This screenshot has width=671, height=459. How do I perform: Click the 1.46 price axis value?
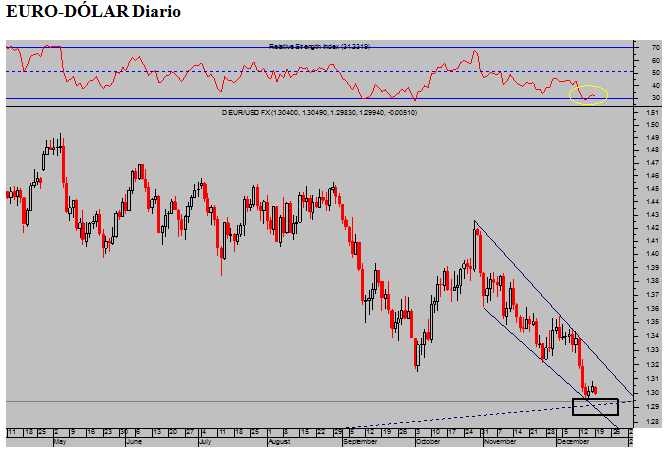[x=652, y=175]
